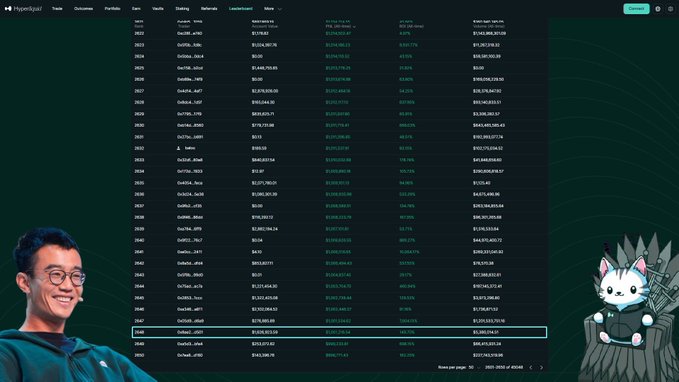679x382 pixels.
Task: Click rank number 2639
Action: pos(139,229)
